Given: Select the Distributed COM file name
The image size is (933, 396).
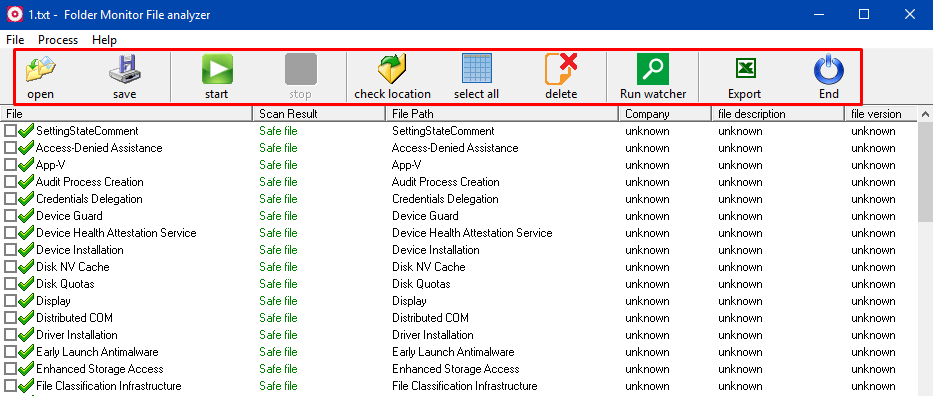Looking at the screenshot, I should click(x=74, y=318).
